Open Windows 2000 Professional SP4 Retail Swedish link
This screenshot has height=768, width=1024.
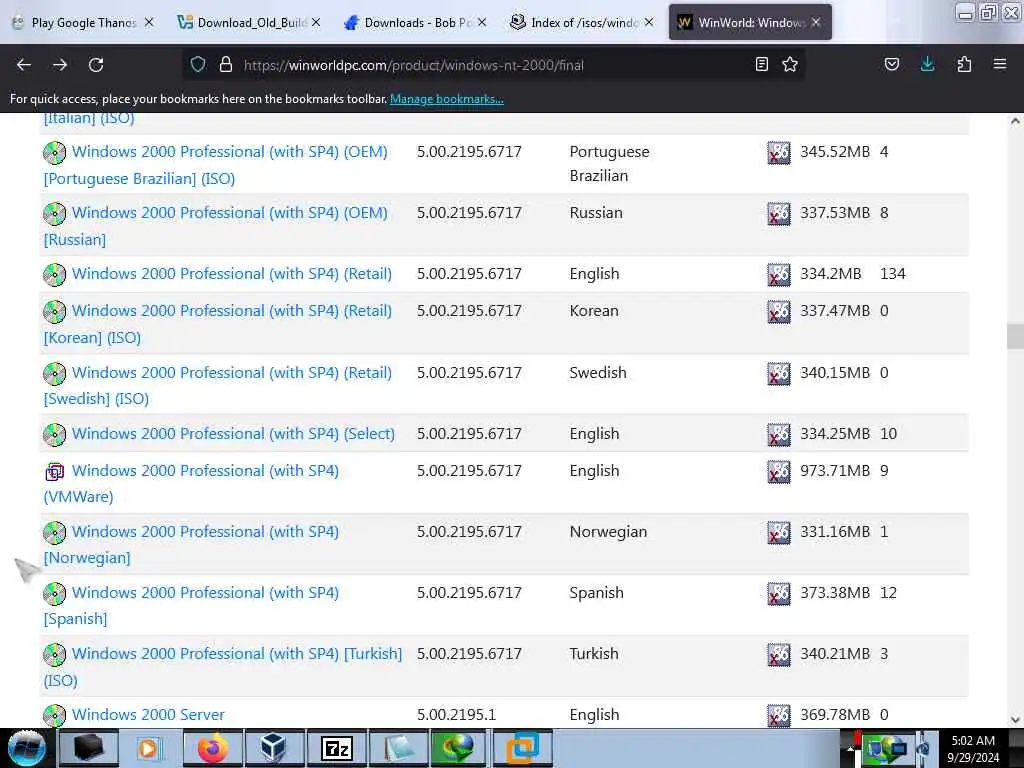tap(217, 385)
